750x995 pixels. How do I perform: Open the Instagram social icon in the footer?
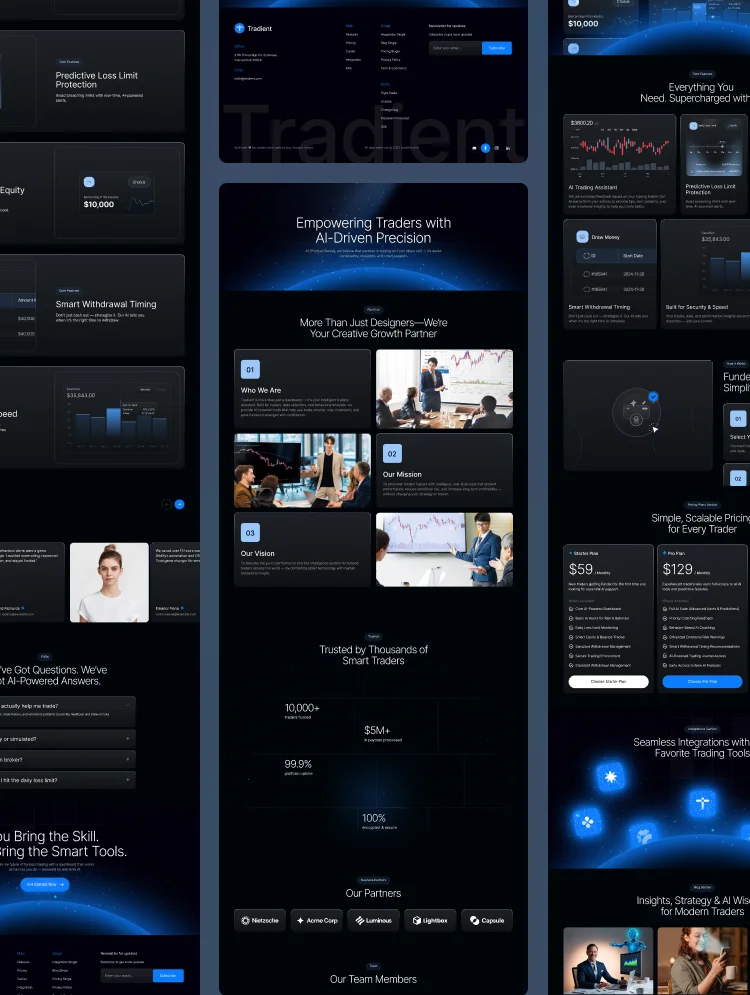(497, 148)
